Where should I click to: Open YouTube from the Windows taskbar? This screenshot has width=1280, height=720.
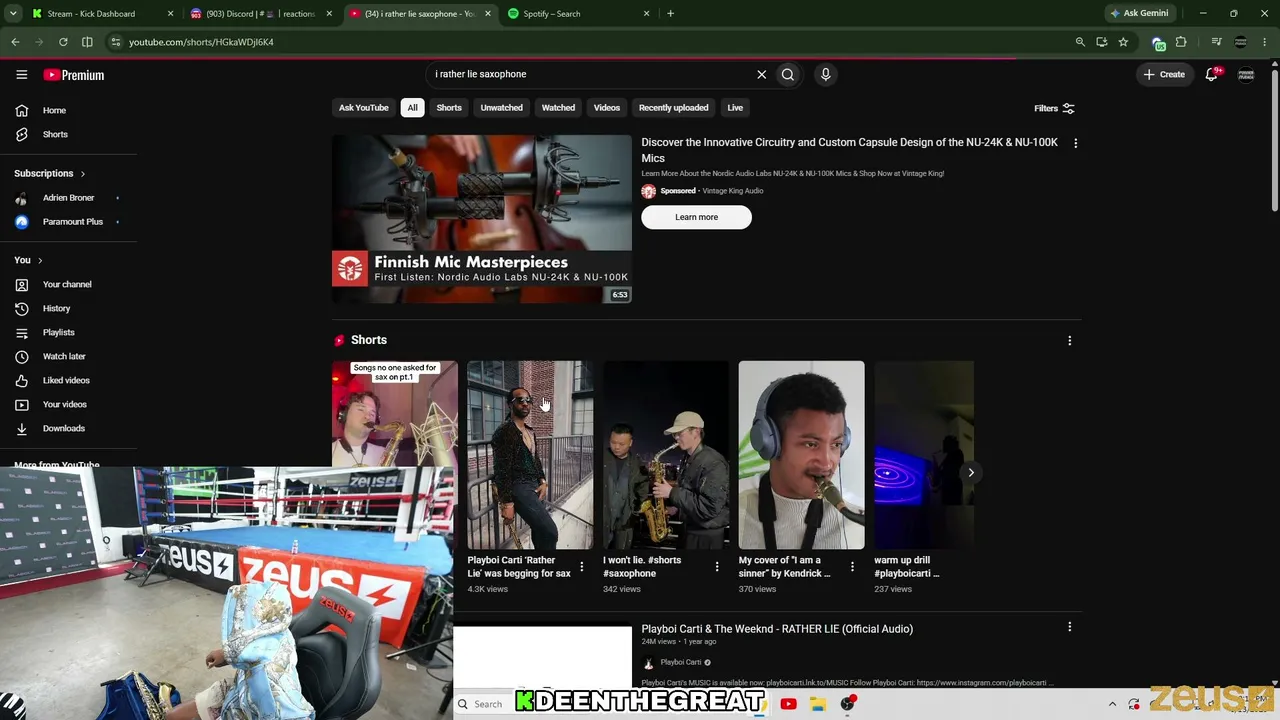788,704
